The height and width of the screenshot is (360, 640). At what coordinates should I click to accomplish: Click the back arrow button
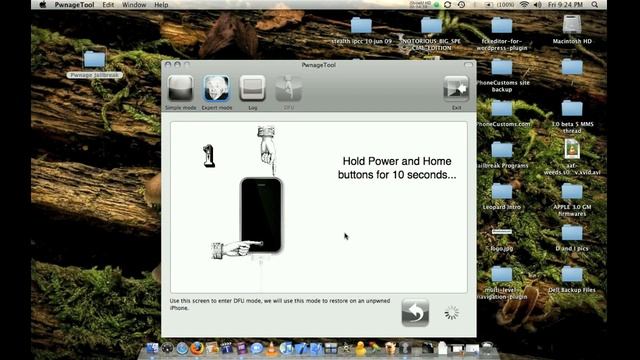(x=415, y=313)
